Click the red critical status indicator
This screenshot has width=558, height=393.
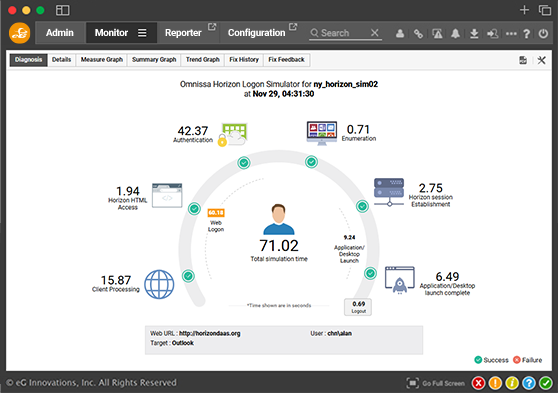479,383
